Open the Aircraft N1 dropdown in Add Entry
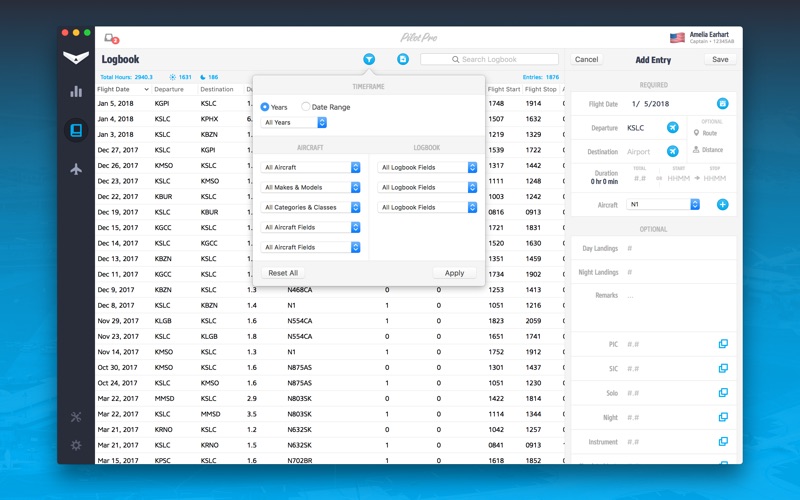800x500 pixels. coord(663,204)
